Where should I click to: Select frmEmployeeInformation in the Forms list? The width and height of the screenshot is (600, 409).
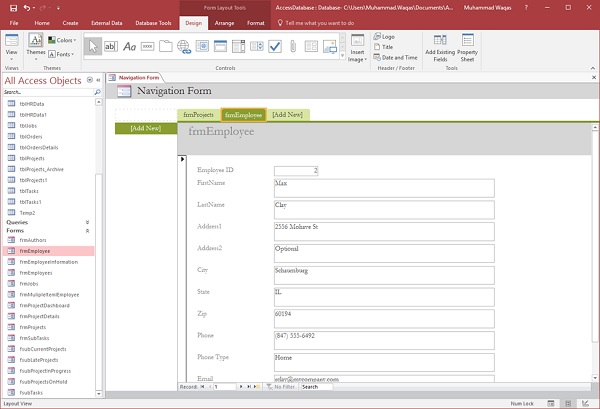49,262
